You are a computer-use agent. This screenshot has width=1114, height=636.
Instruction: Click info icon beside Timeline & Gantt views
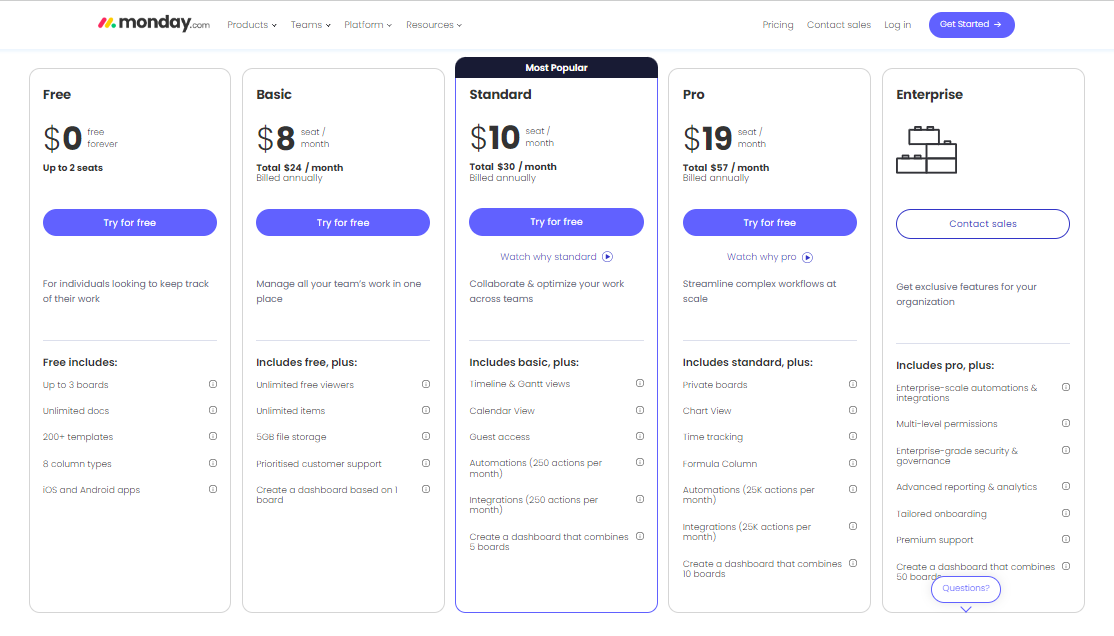(640, 384)
